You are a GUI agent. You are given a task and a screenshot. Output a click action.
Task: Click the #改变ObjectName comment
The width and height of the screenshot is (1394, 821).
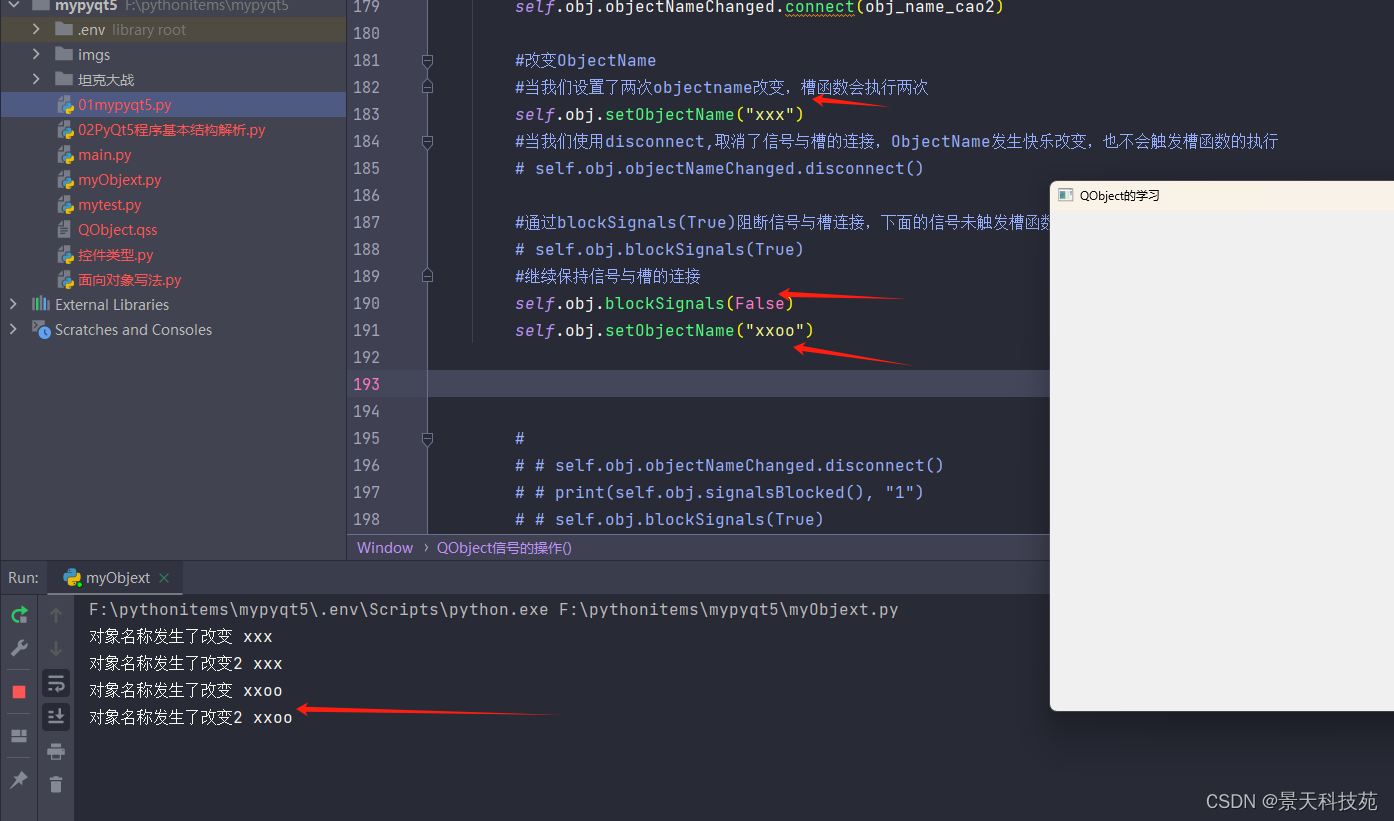pos(586,60)
